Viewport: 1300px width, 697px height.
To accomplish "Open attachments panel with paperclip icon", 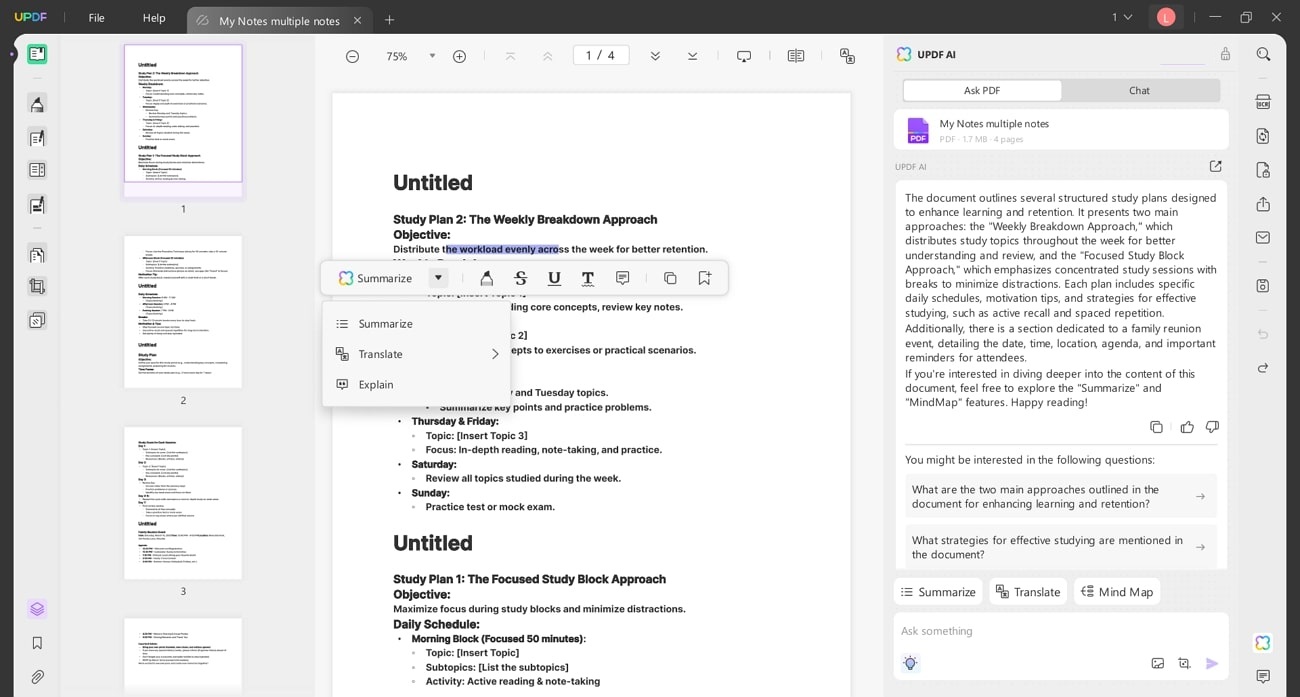I will [x=37, y=677].
